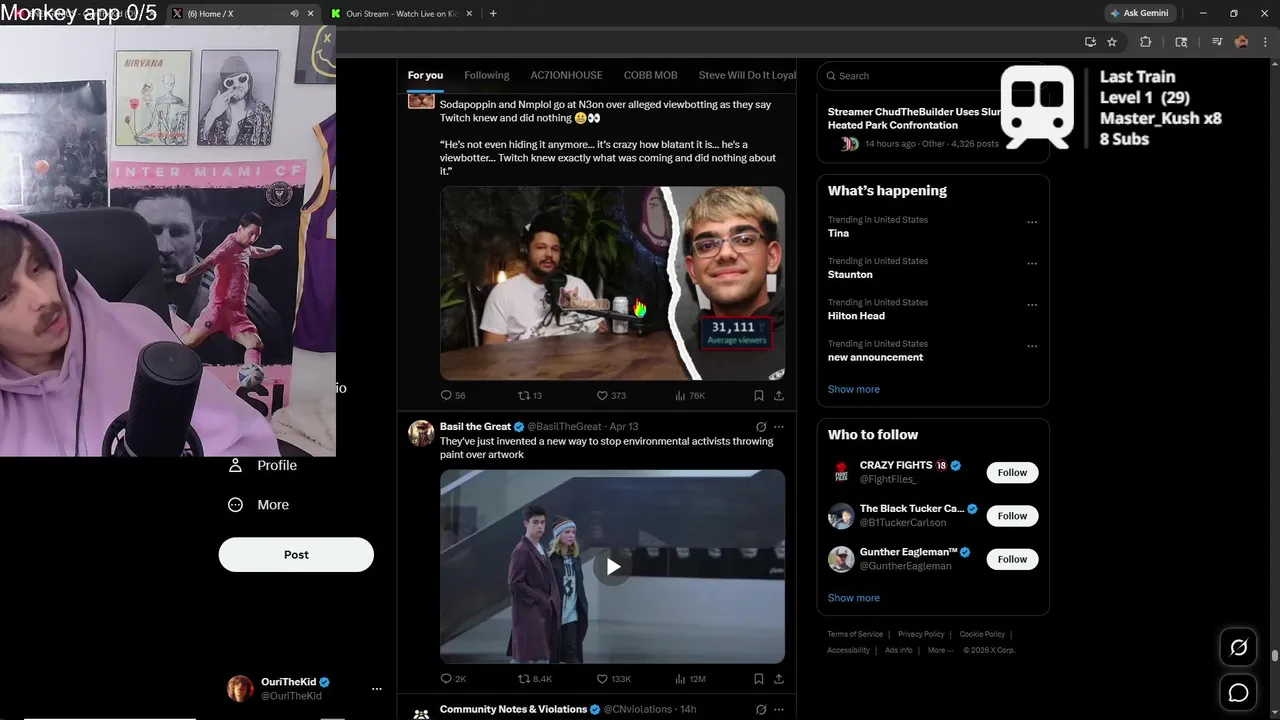Open more options on Basil the Great post
Image resolution: width=1280 pixels, height=720 pixels.
779,427
